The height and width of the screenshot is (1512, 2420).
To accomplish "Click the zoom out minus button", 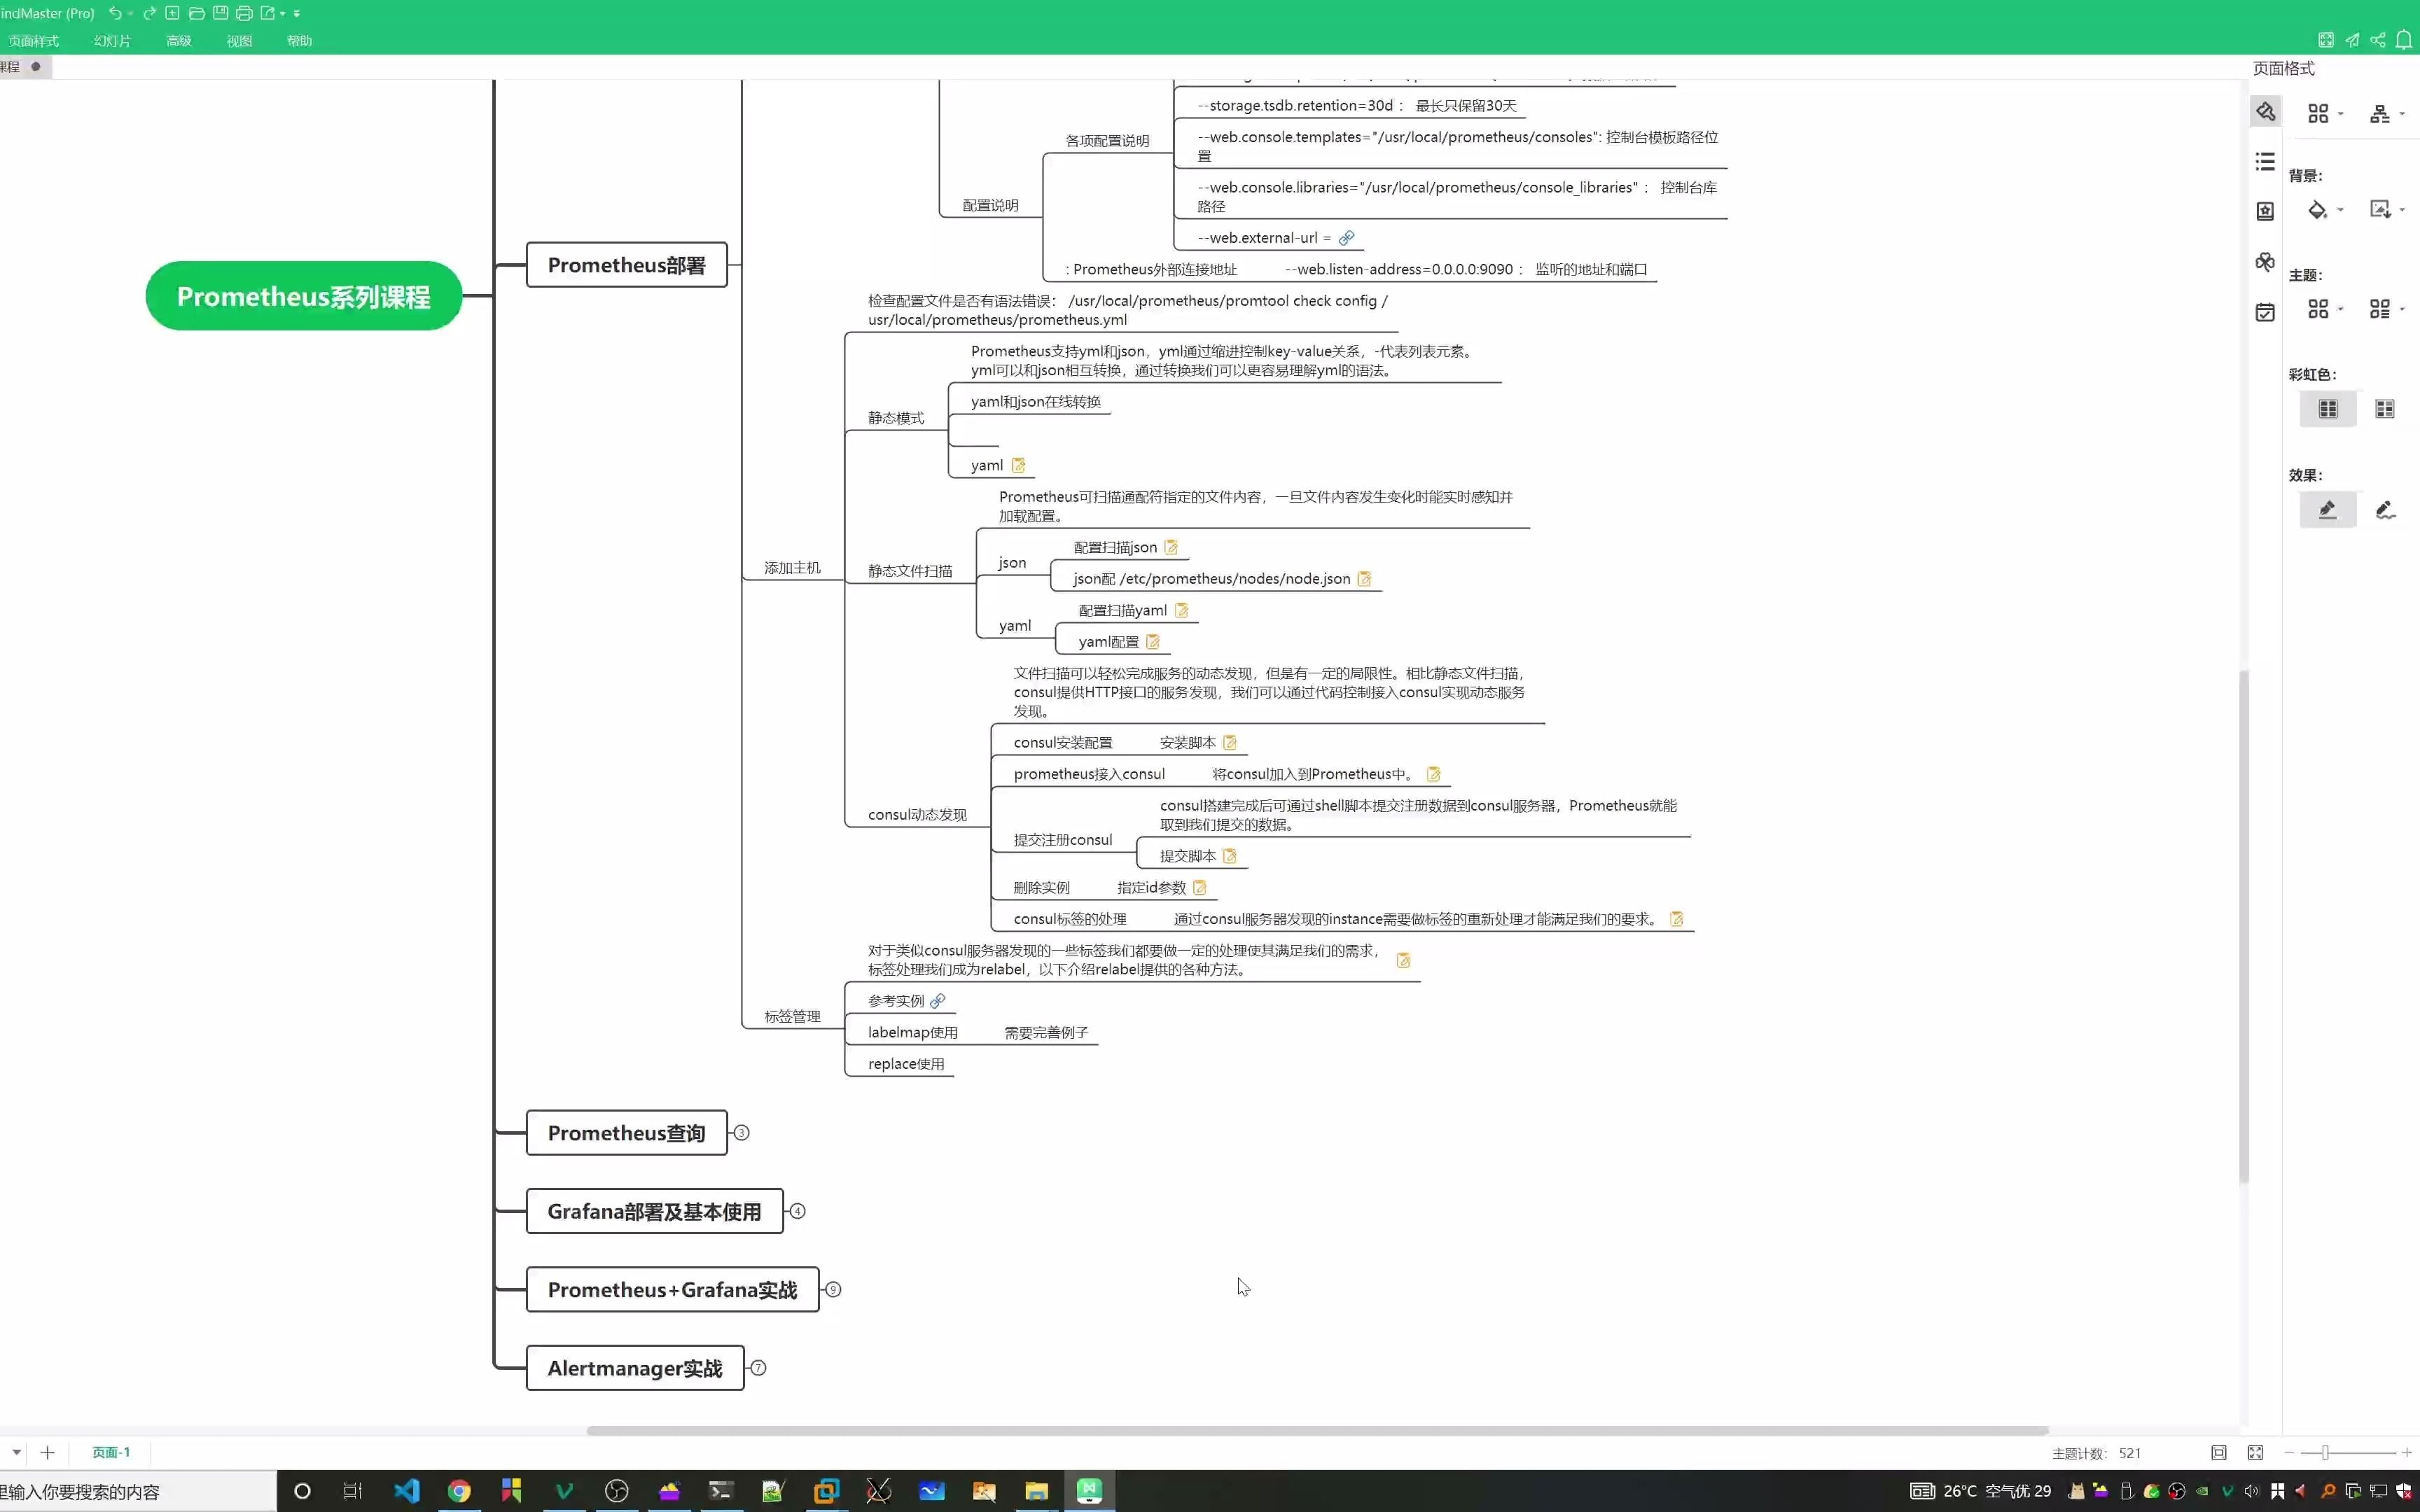I will (2289, 1453).
